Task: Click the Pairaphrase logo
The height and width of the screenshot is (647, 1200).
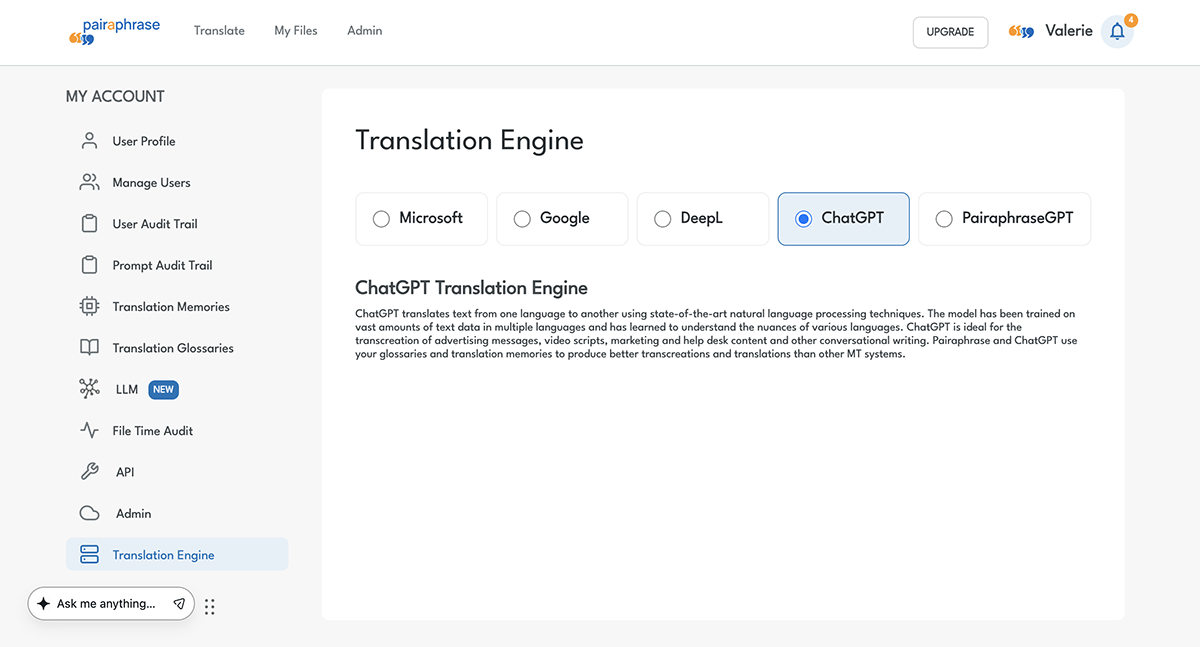Action: pos(113,31)
